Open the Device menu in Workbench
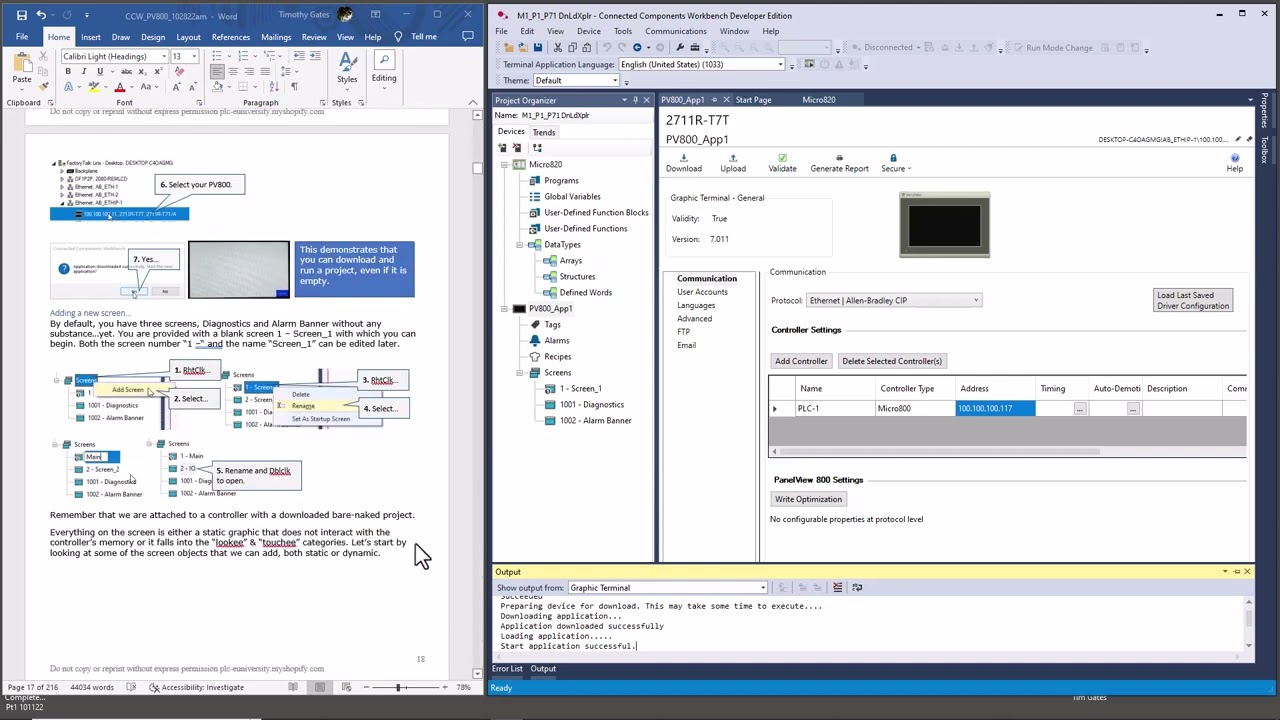Screen dimensions: 1280x720 click(x=588, y=31)
